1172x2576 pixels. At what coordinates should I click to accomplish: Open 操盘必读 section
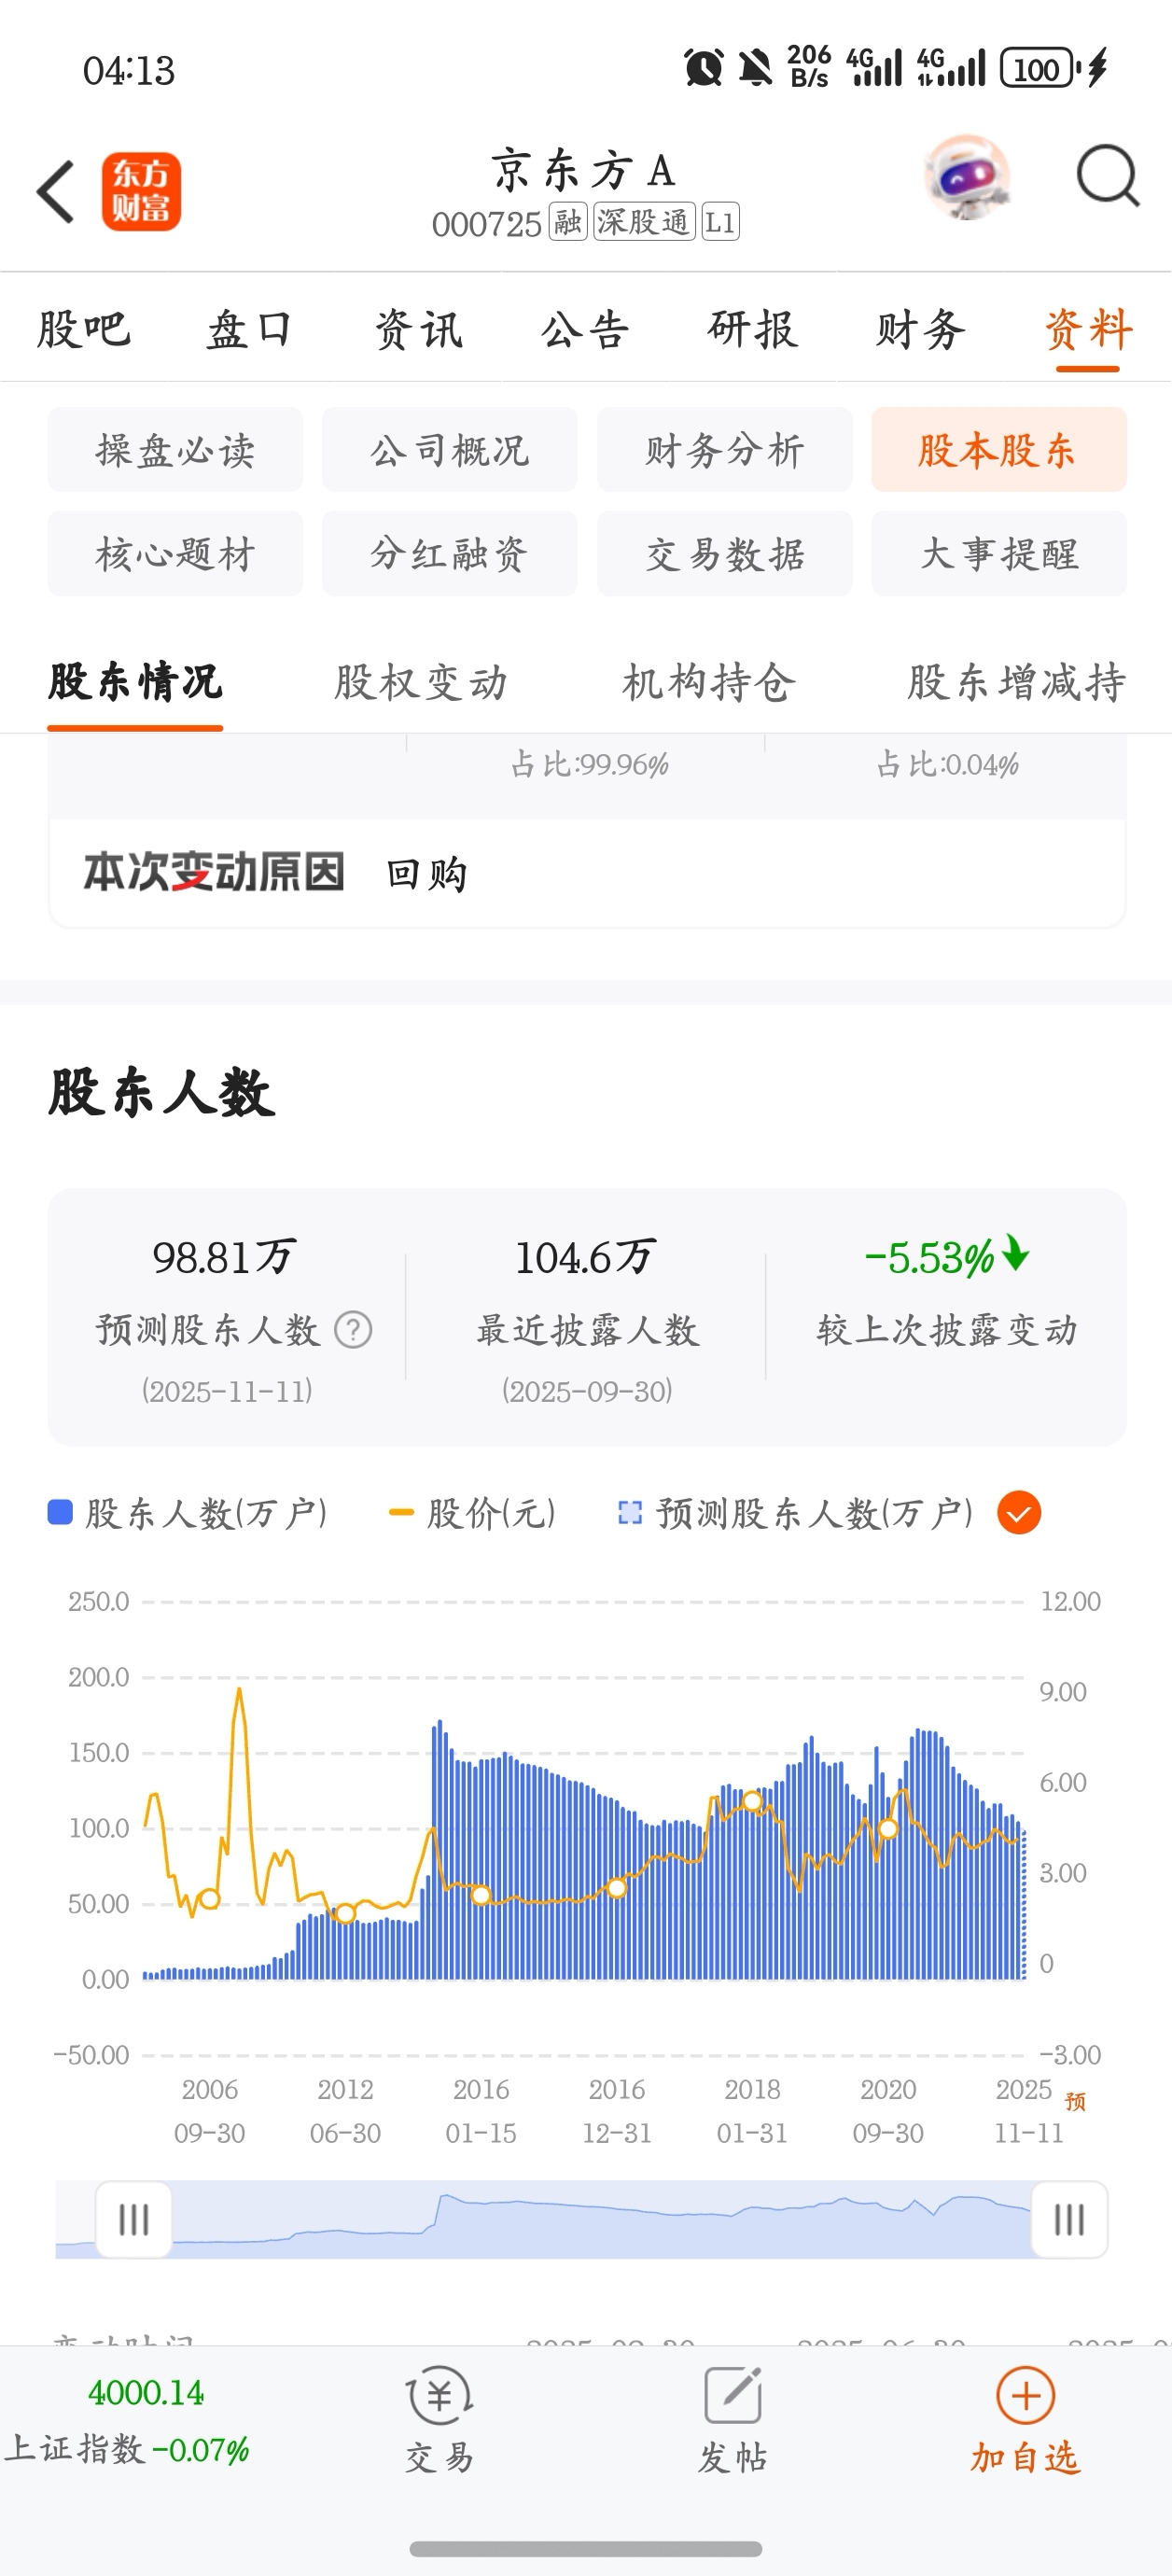(175, 449)
